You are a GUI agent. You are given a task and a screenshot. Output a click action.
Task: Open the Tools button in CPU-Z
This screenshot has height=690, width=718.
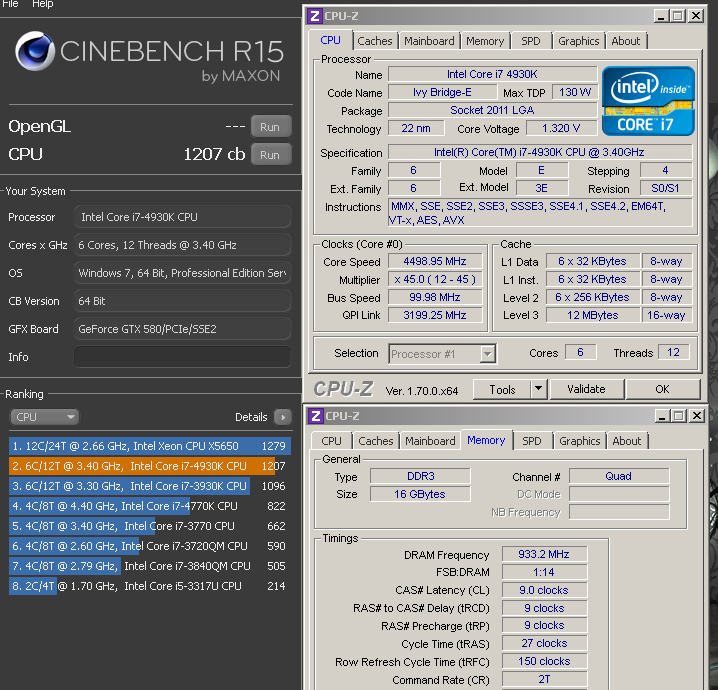502,390
